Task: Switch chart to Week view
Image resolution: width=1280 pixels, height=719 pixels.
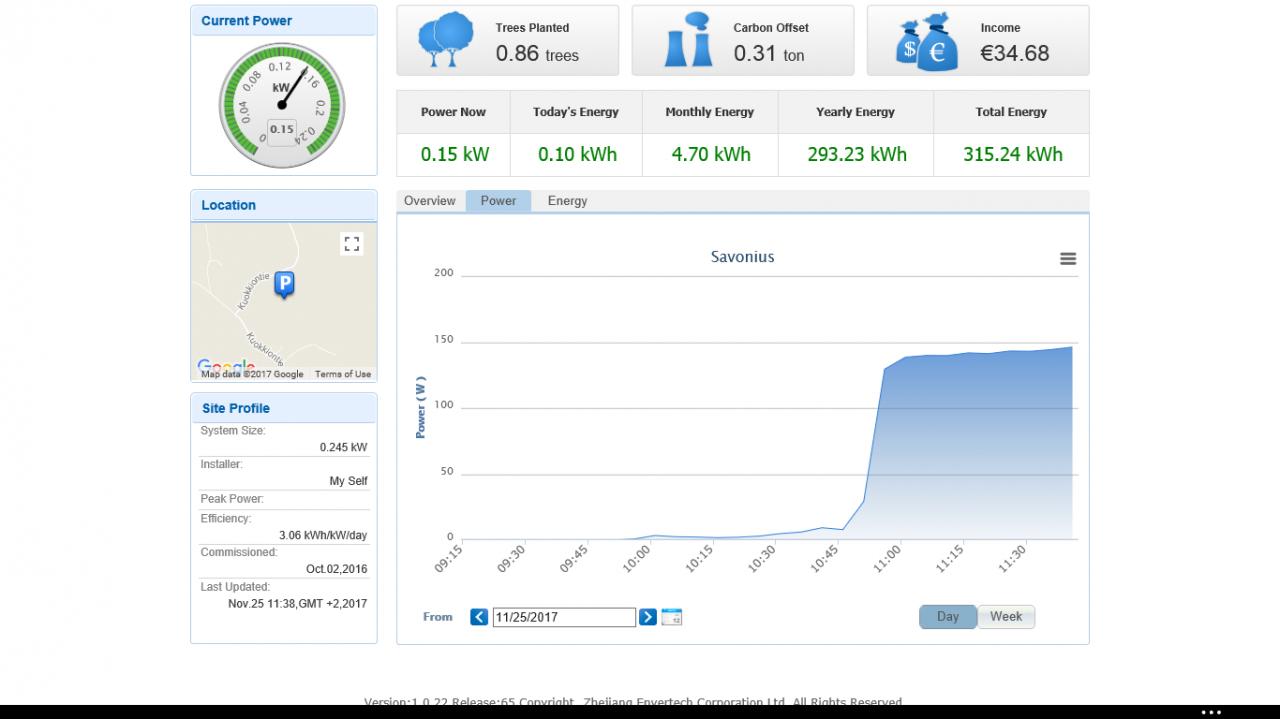Action: pyautogui.click(x=1006, y=617)
